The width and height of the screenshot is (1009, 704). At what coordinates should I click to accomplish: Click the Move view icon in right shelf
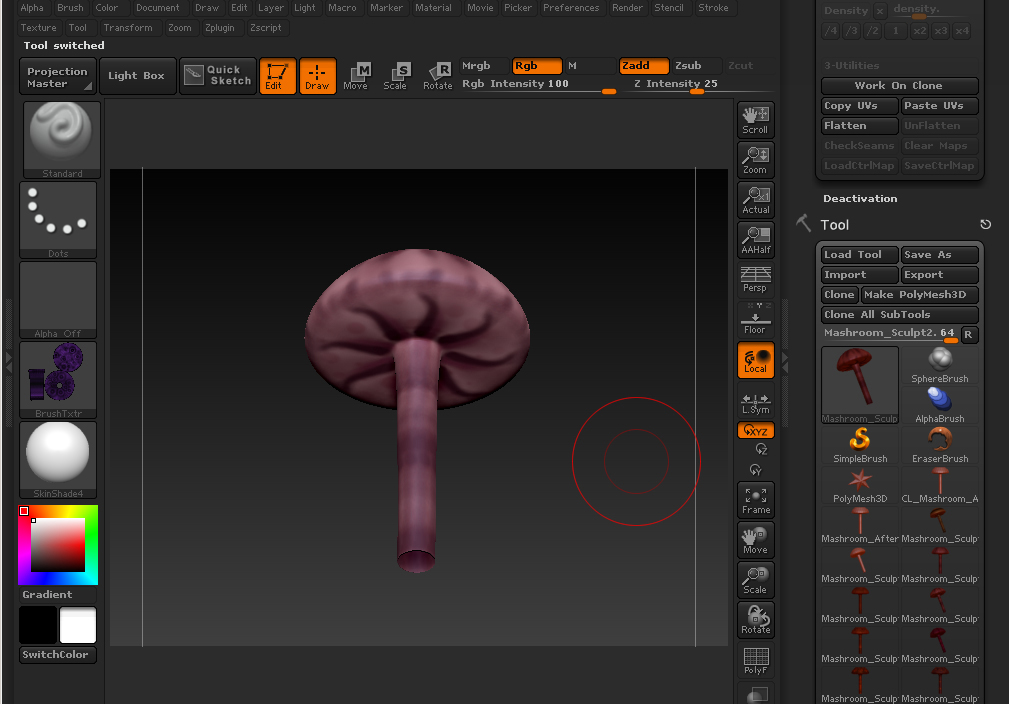point(755,540)
